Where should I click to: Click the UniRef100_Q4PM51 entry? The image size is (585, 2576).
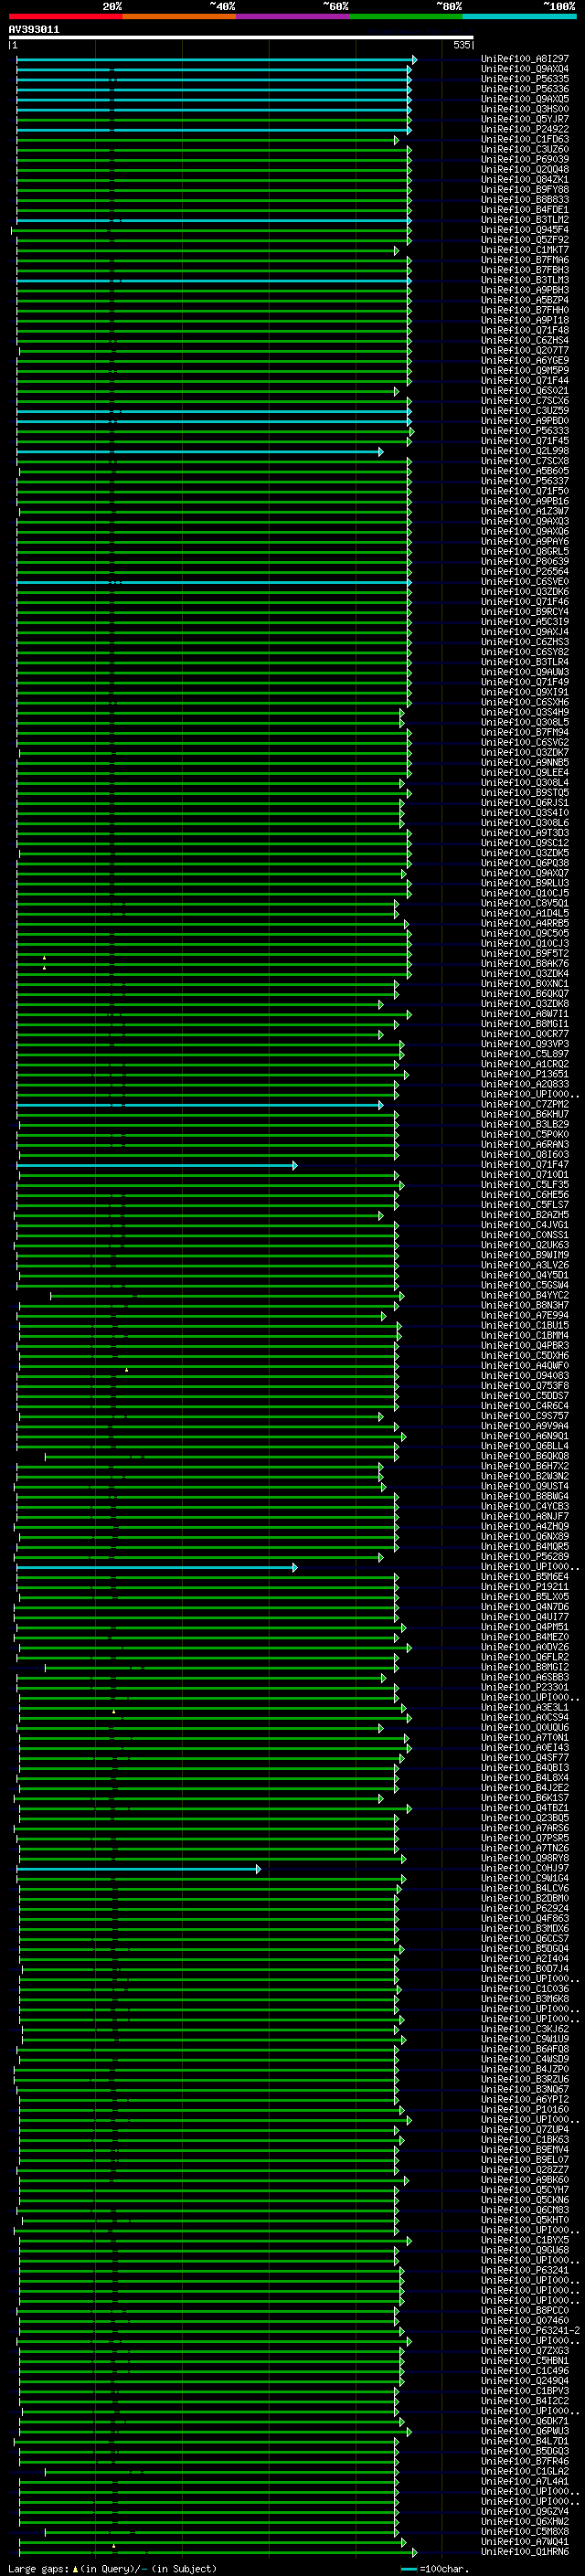pyautogui.click(x=524, y=1628)
